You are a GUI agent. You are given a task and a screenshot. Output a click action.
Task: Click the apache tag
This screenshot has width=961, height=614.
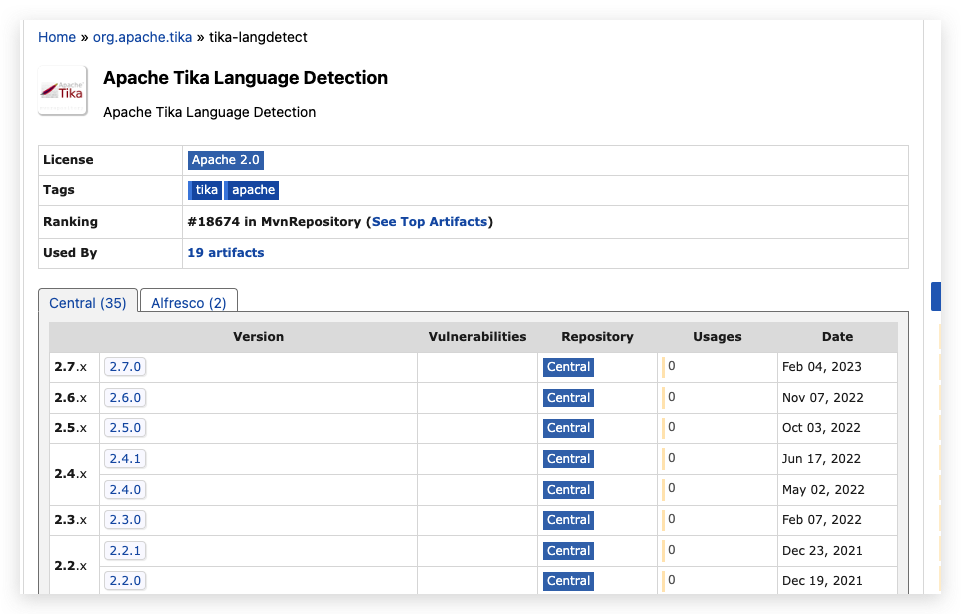click(x=252, y=190)
